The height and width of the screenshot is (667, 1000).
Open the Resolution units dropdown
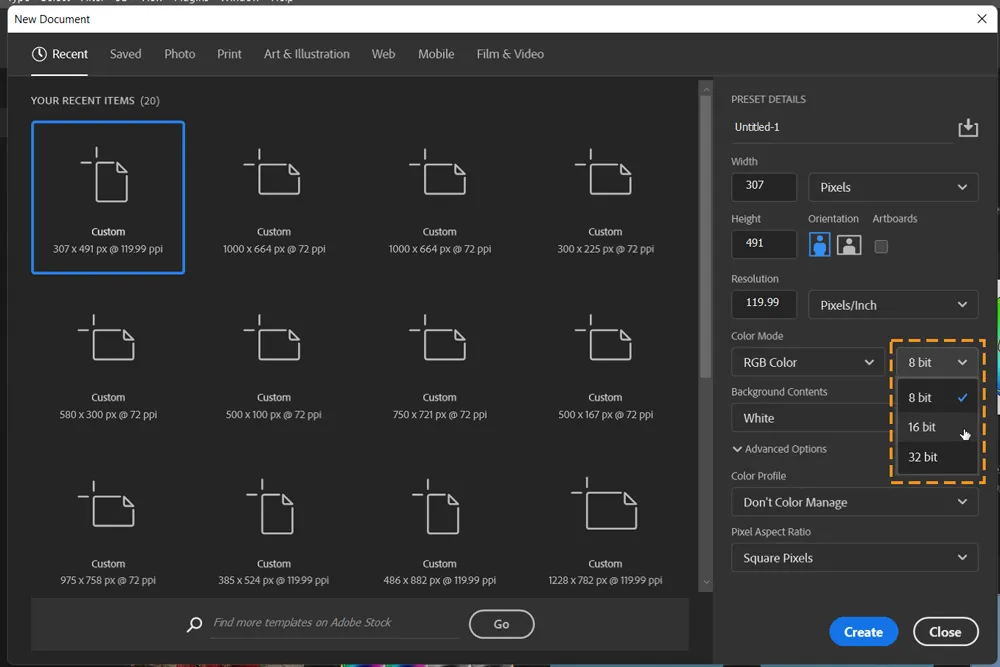(892, 304)
